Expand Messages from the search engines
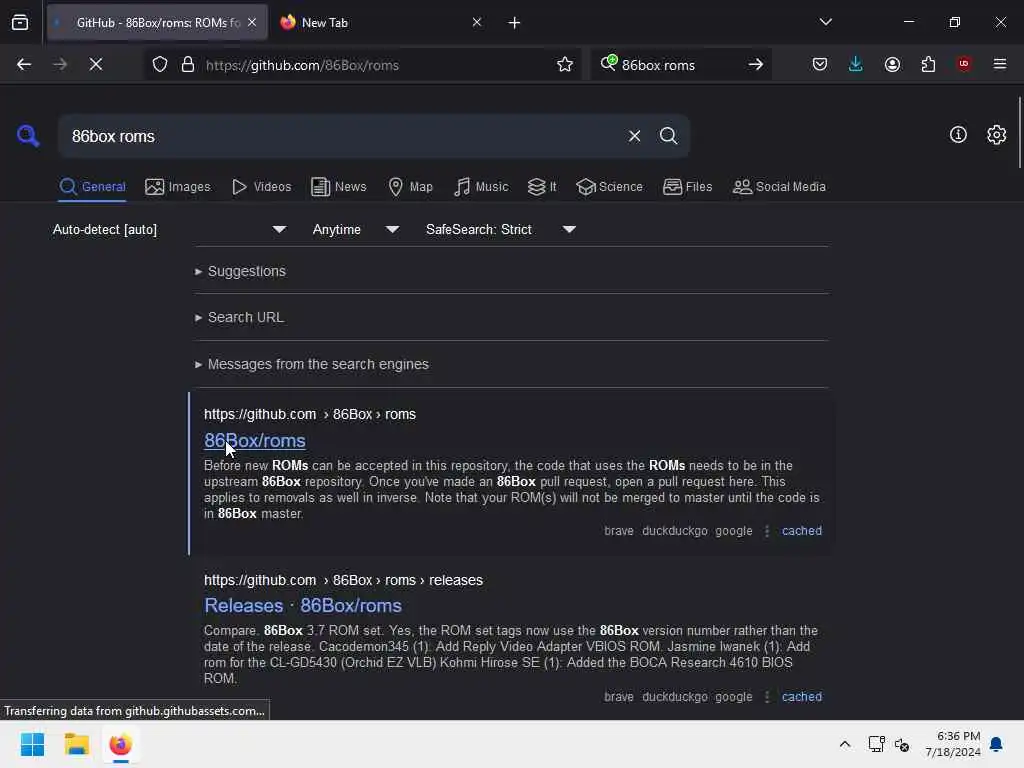Image resolution: width=1024 pixels, height=768 pixels. 312,364
